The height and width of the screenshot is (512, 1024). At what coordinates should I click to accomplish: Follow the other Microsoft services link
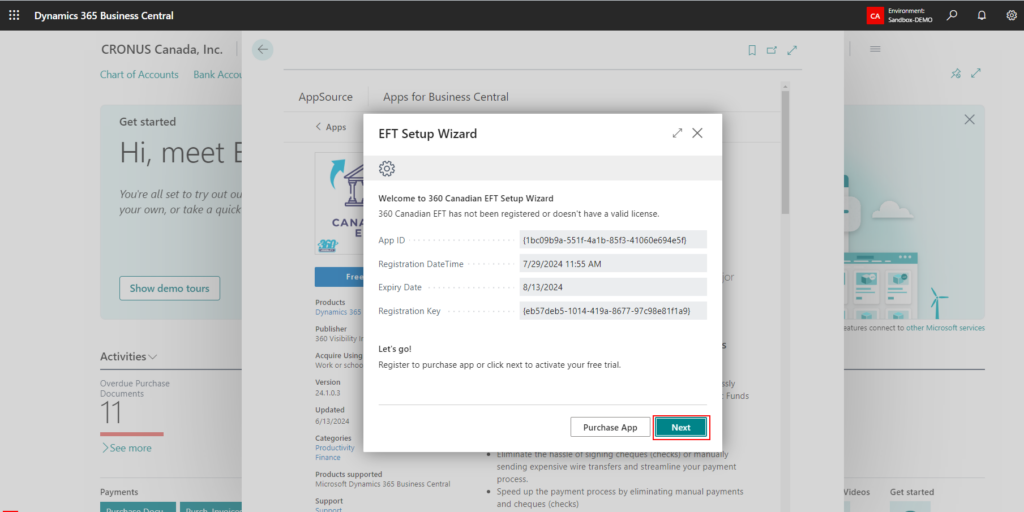pyautogui.click(x=945, y=328)
